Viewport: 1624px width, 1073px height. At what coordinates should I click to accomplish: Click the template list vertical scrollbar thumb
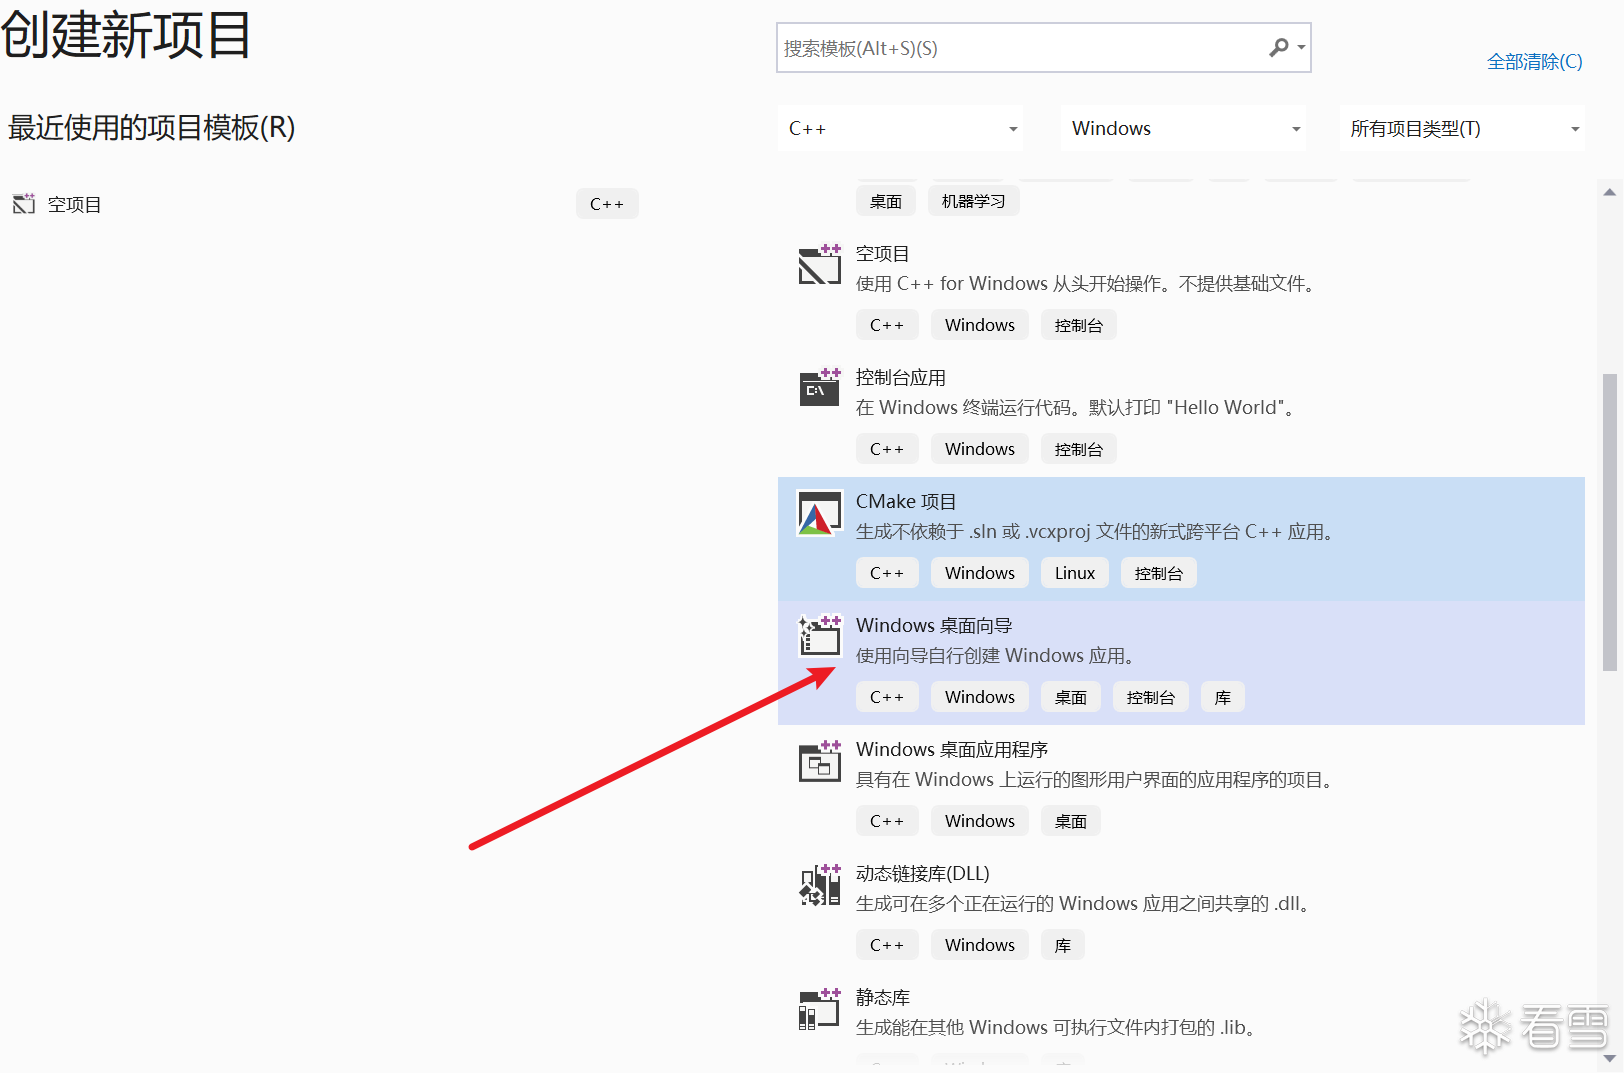(x=1609, y=522)
